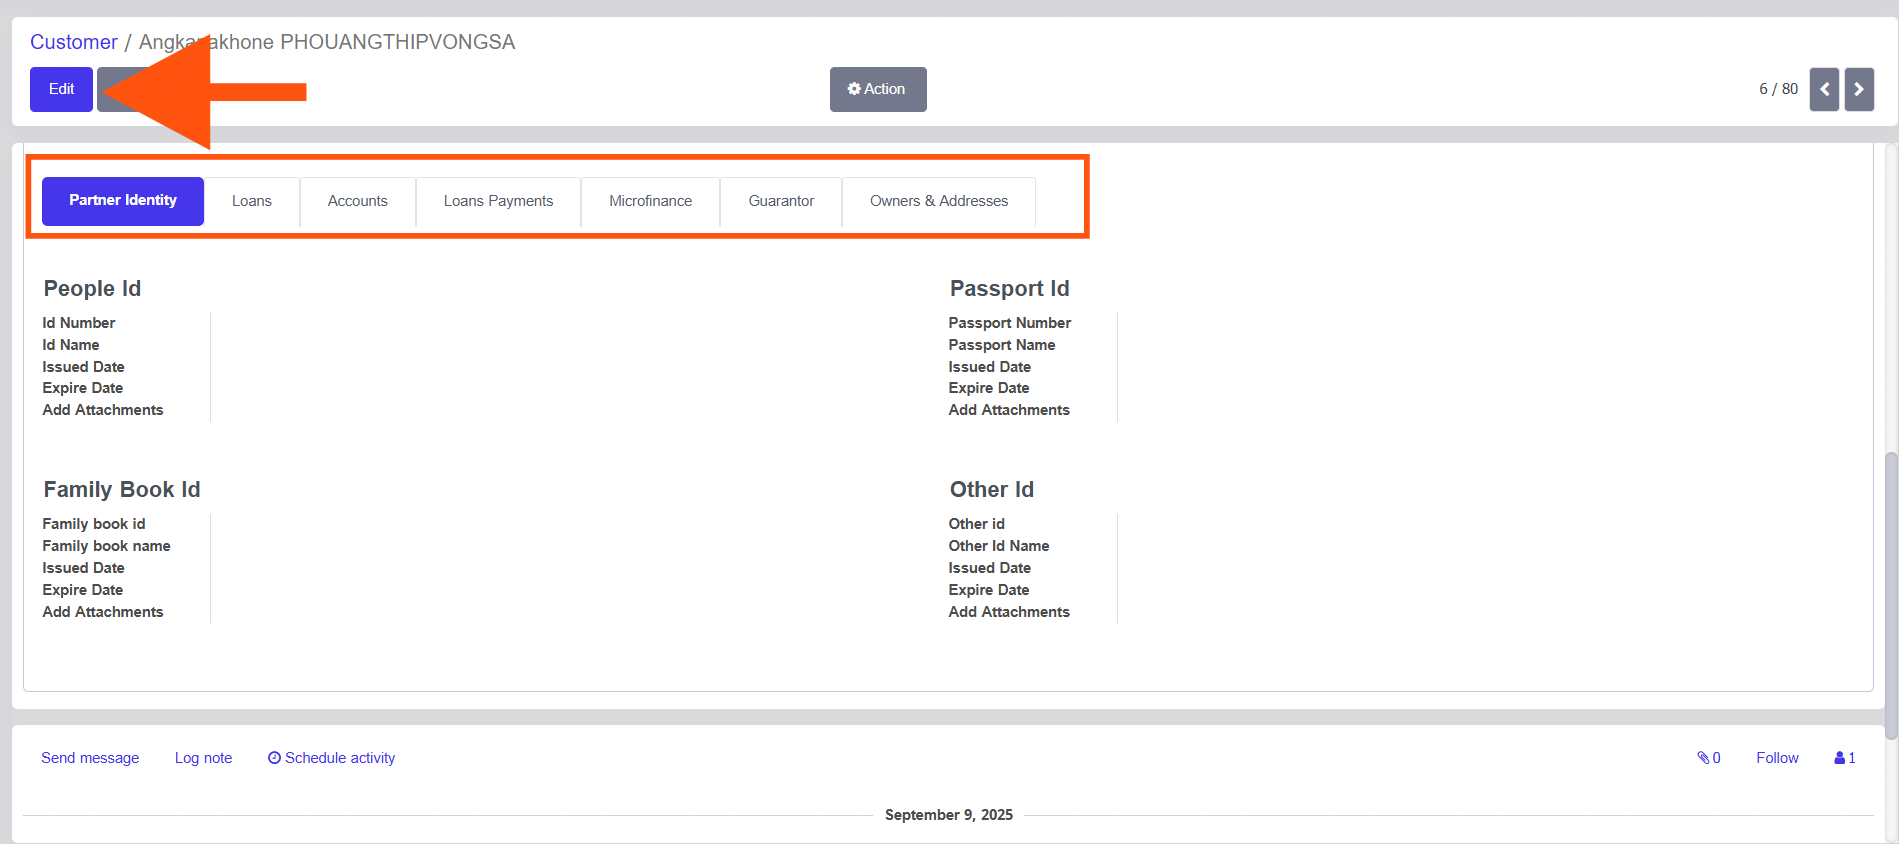Click the Follow button
This screenshot has width=1899, height=844.
coord(1777,758)
